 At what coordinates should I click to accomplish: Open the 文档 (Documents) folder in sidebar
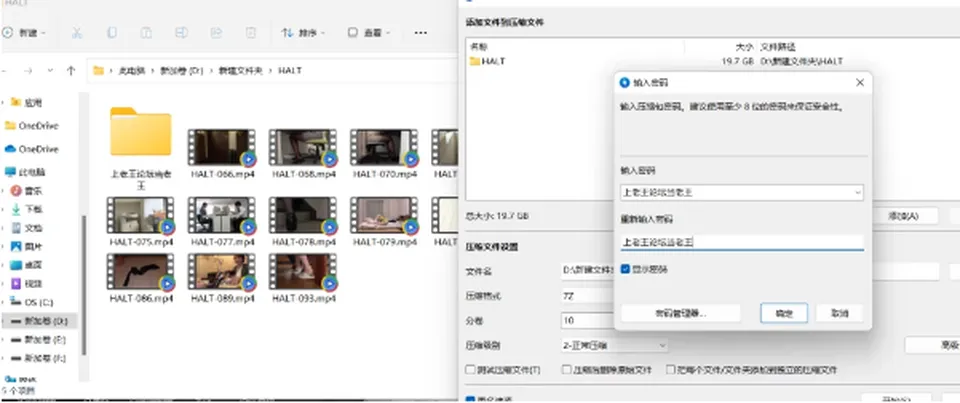pos(28,228)
